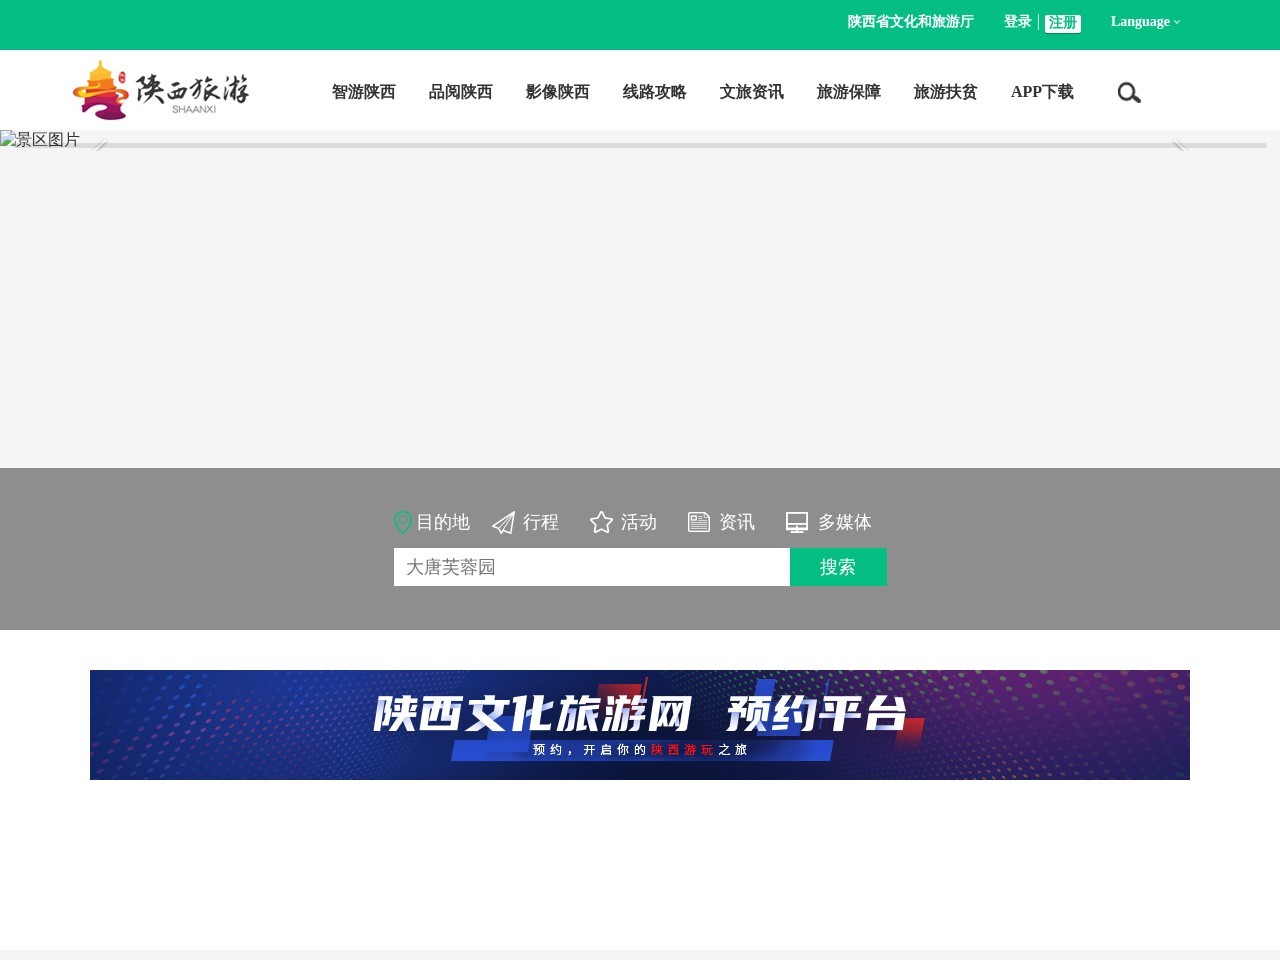Viewport: 1280px width, 960px height.
Task: Open the 文旅资讯 menu
Action: 751,92
